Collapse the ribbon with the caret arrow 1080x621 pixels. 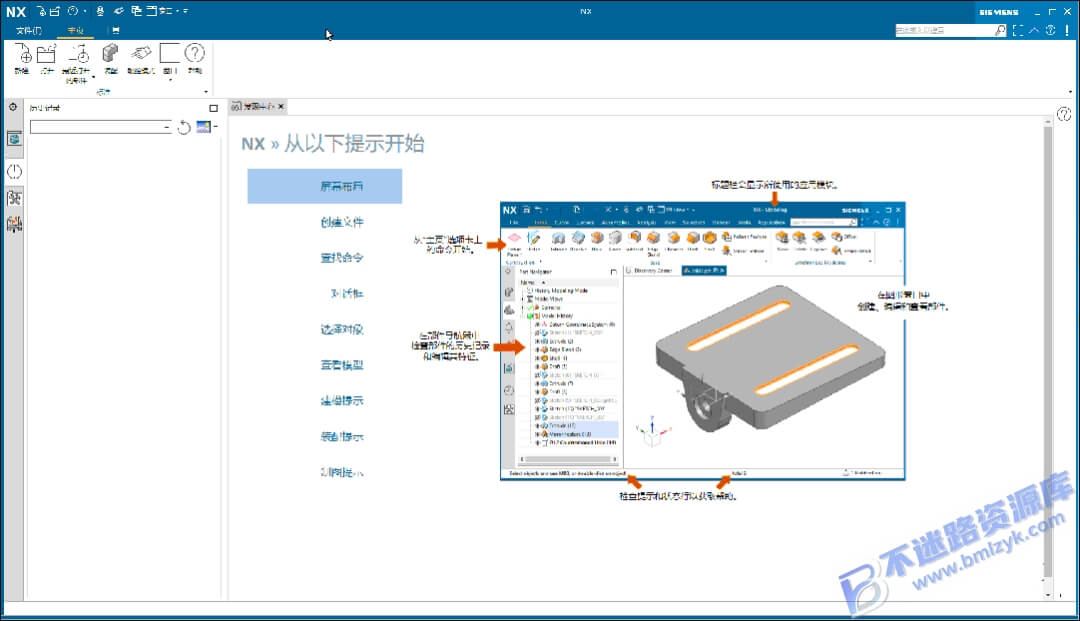pyautogui.click(x=1034, y=30)
